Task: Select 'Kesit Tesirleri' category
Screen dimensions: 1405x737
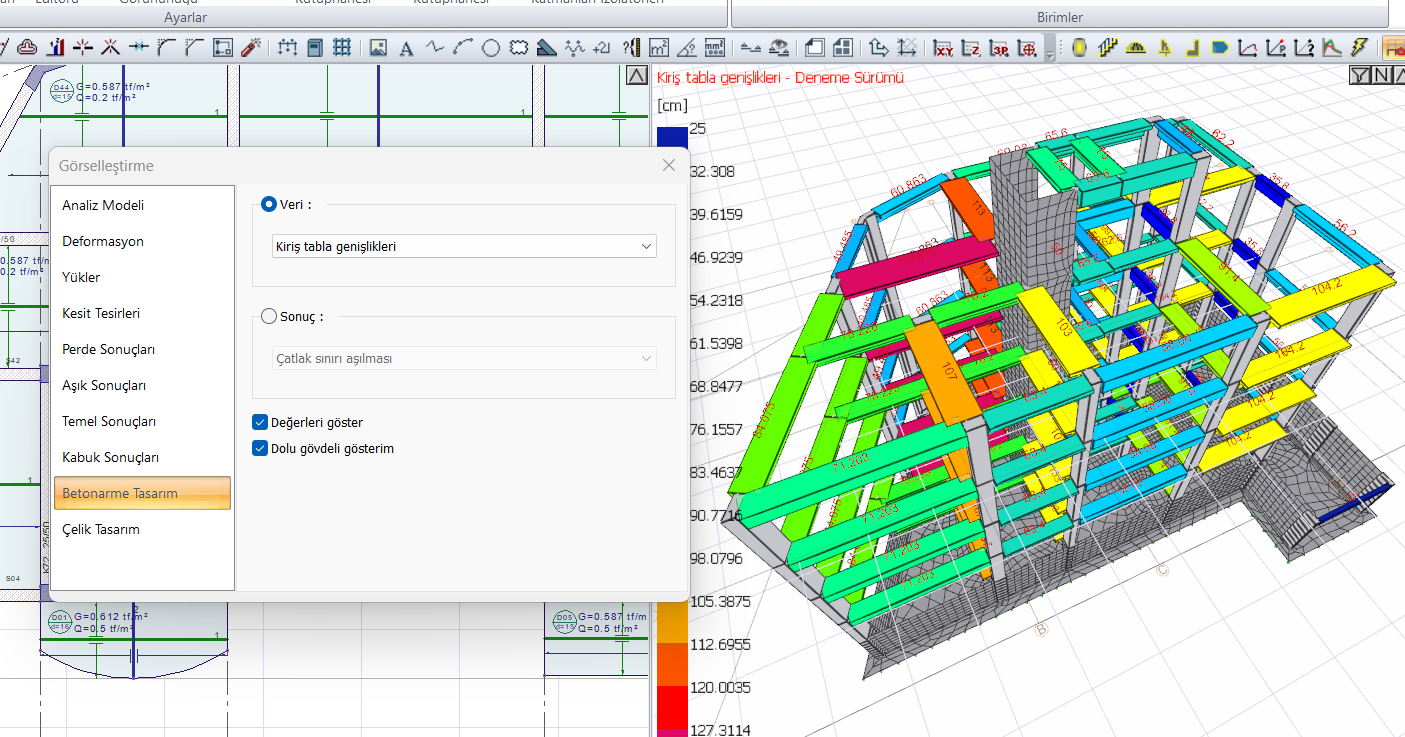Action: [142, 313]
